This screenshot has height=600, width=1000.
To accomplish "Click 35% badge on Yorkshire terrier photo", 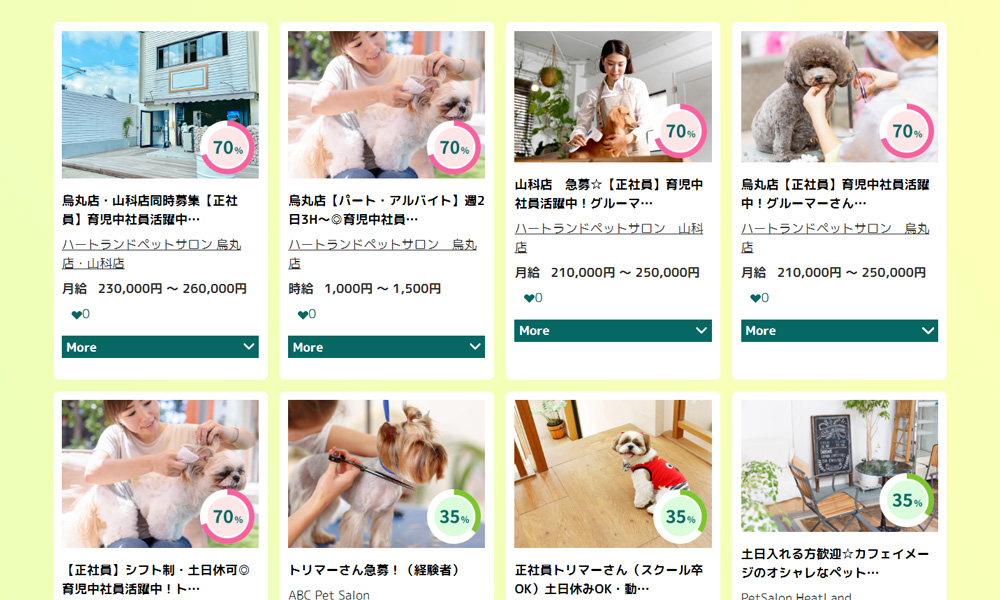I will (x=454, y=516).
